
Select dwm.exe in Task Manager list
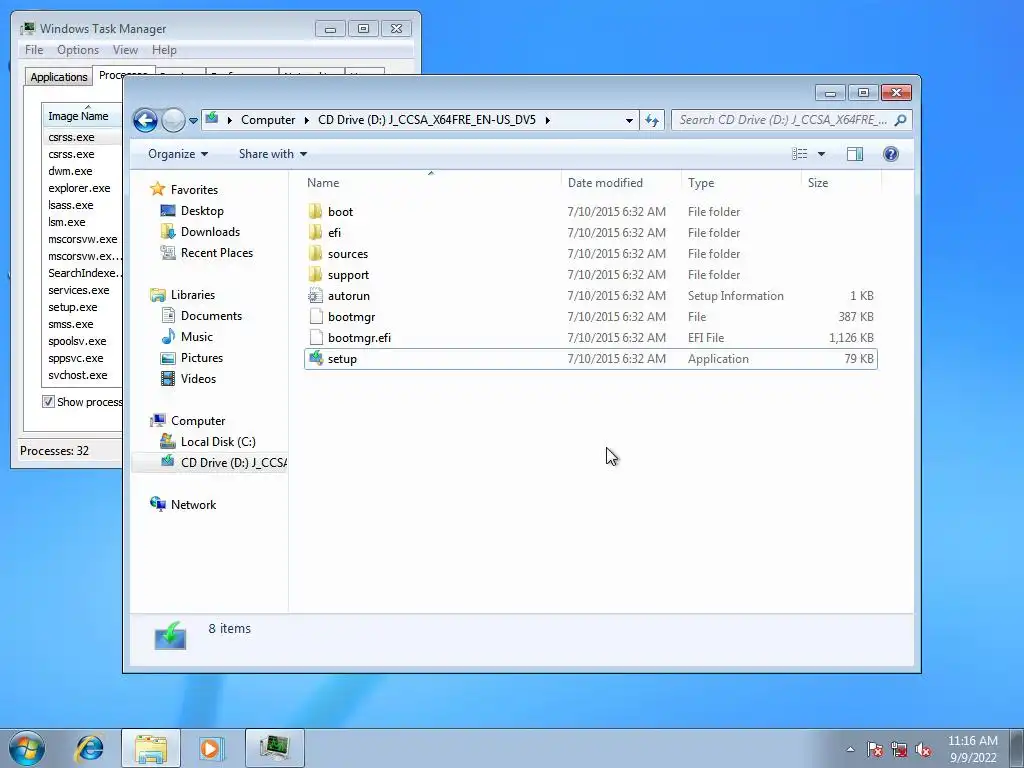tap(70, 171)
